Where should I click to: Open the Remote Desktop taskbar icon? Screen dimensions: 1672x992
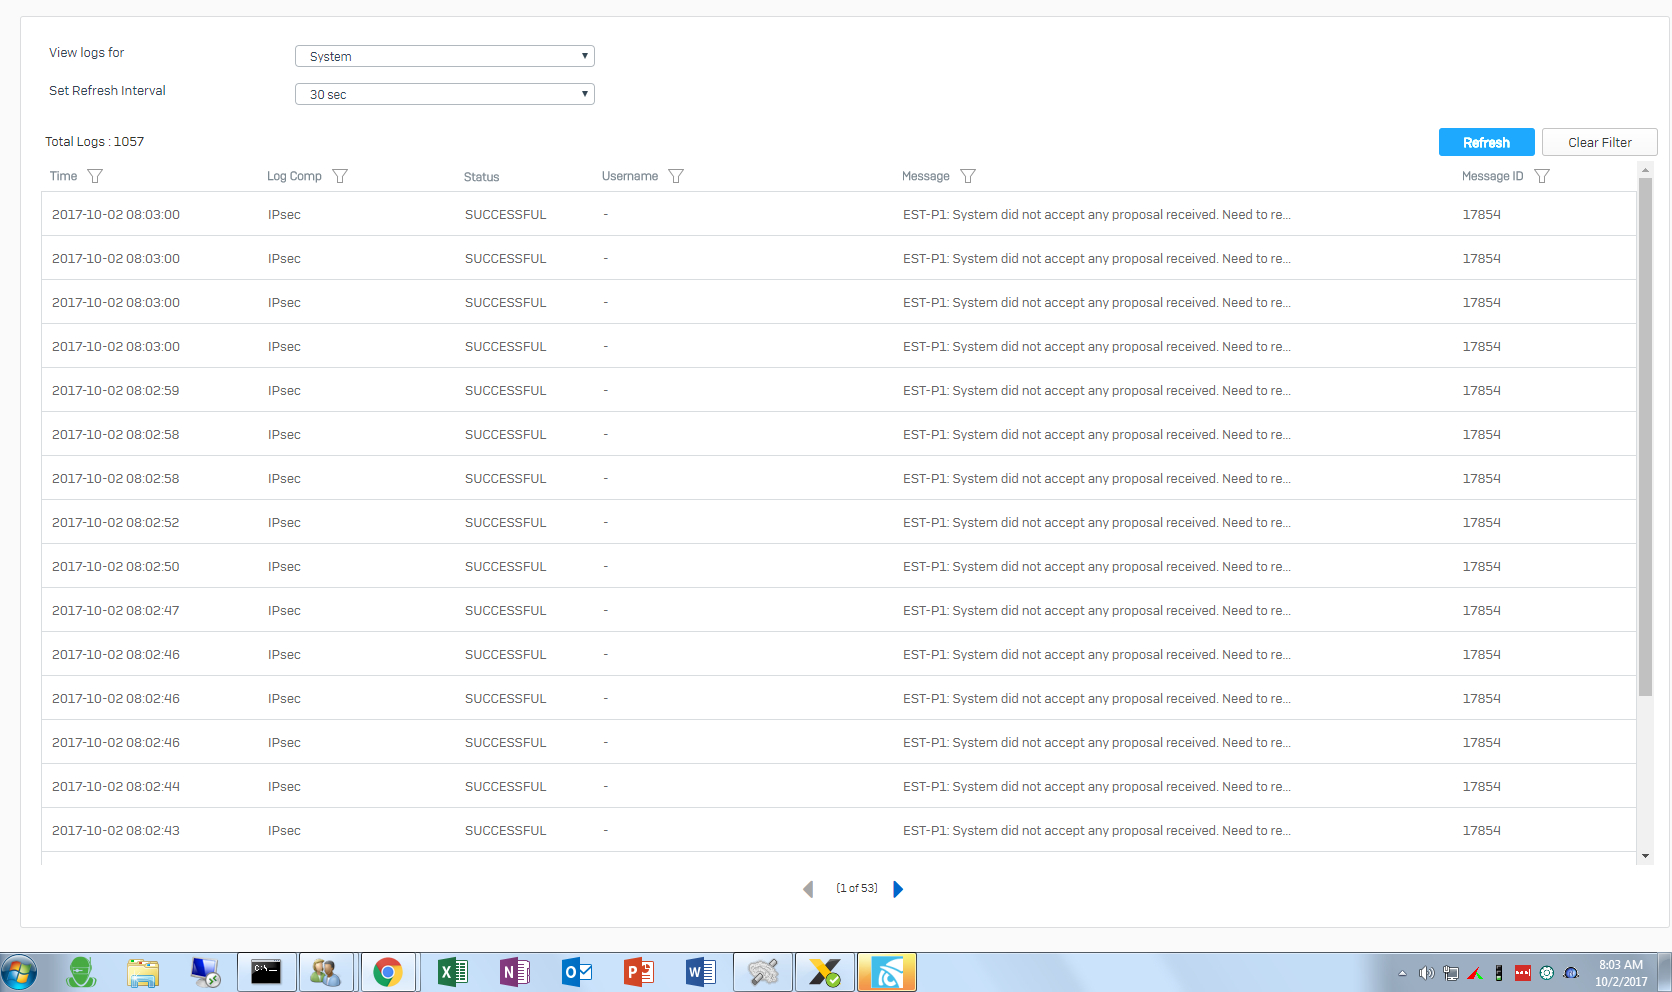(205, 972)
